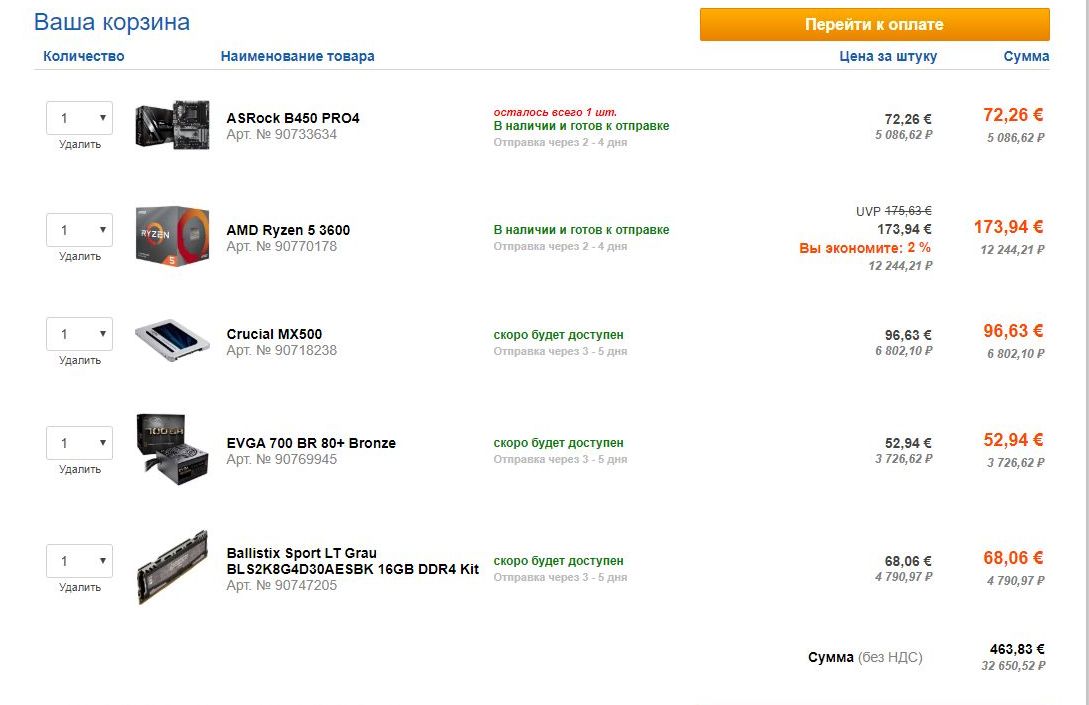Open the AMD Ryzen 5 3600 product image
Screen dimensions: 1089x705
172,236
